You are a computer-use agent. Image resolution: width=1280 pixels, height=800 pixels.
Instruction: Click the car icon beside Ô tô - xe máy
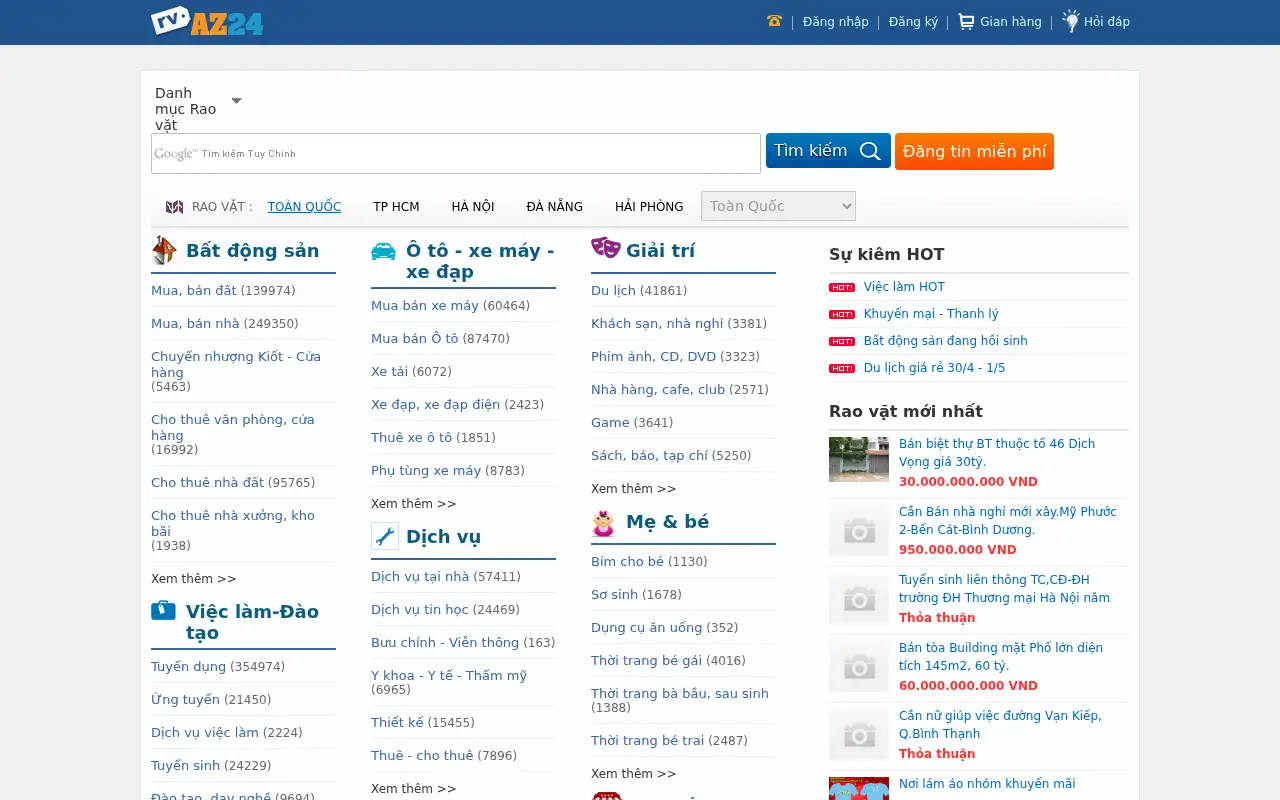pos(383,251)
